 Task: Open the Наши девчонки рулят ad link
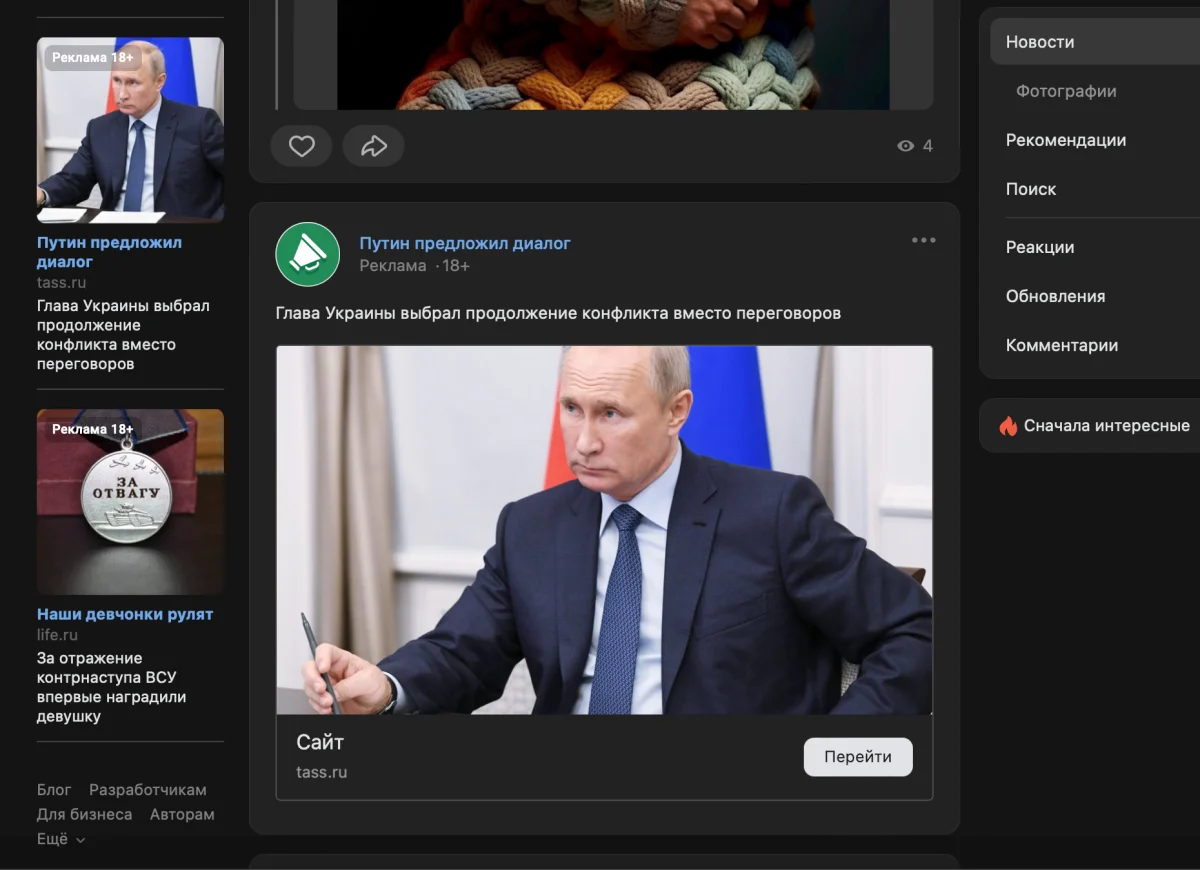coord(125,614)
